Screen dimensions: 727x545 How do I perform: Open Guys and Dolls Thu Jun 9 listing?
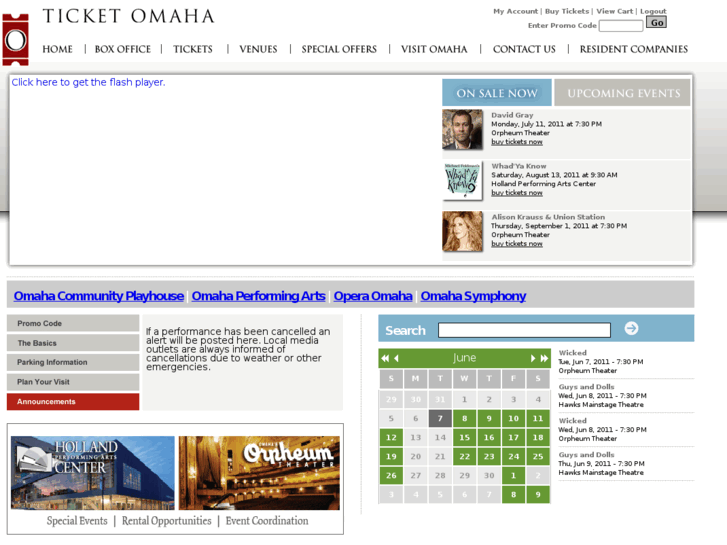point(601,463)
